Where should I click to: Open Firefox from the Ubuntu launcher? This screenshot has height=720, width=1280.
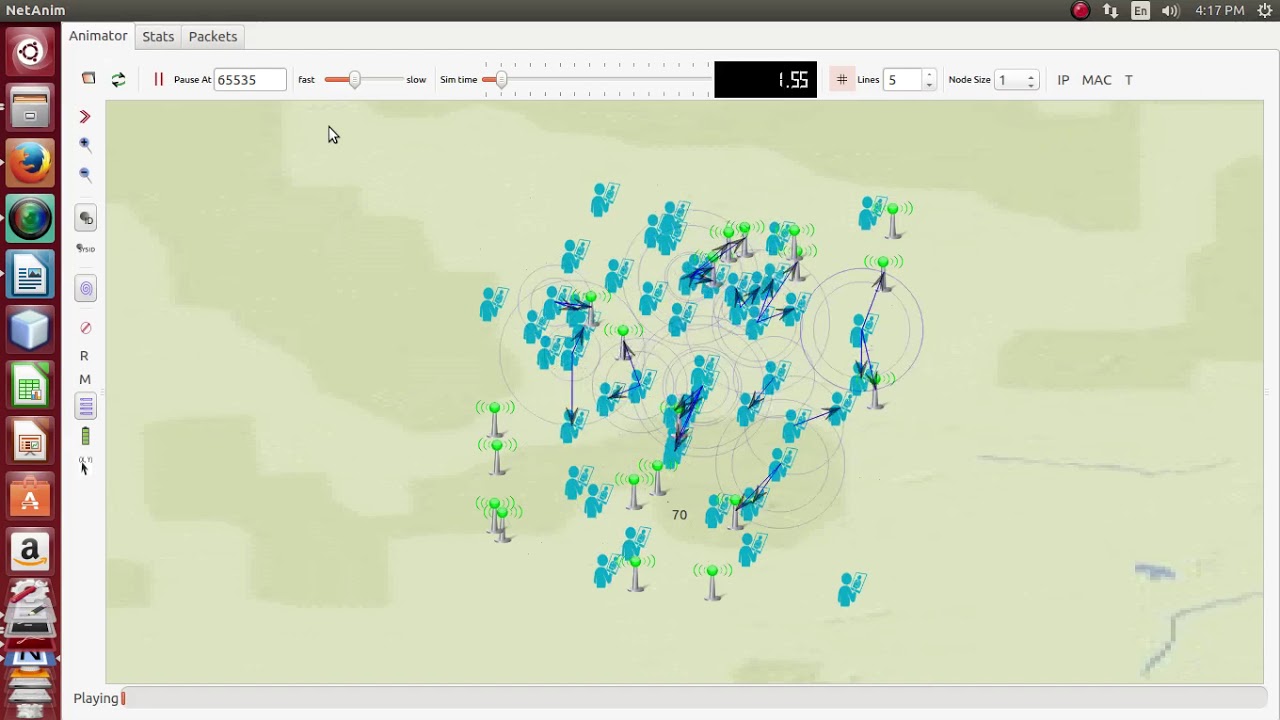(x=30, y=162)
